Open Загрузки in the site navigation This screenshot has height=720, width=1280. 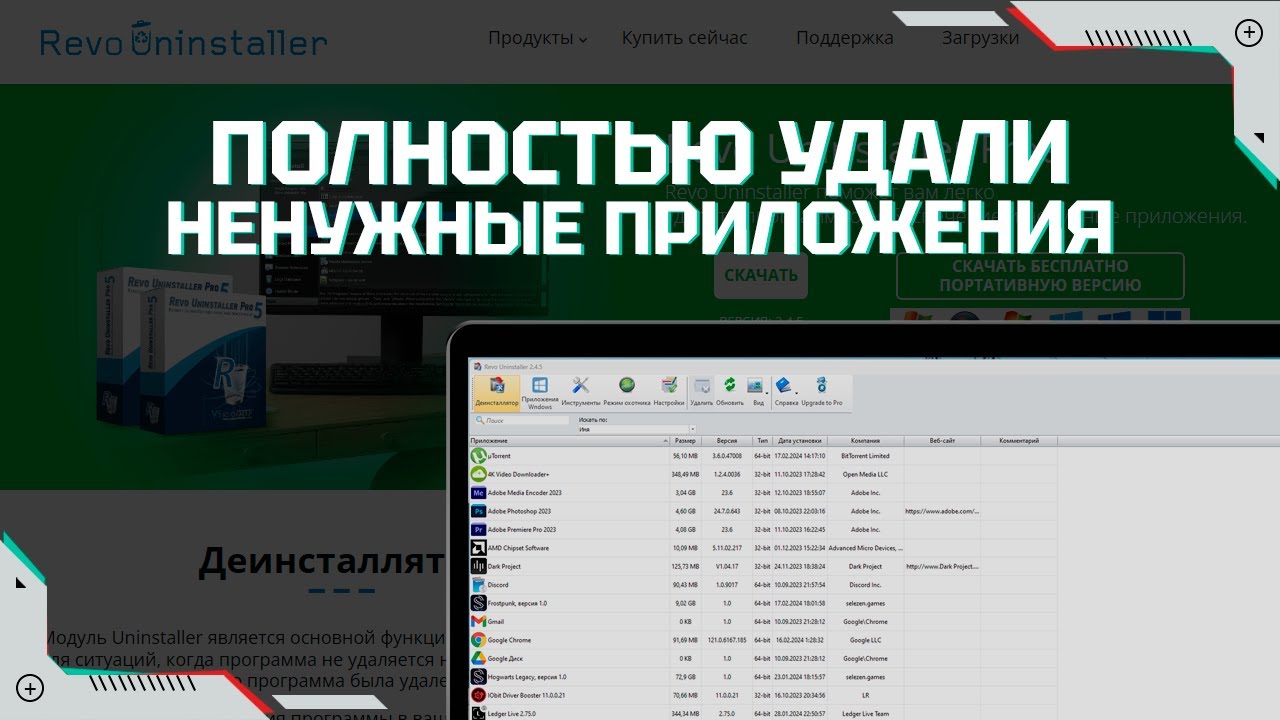pyautogui.click(x=980, y=38)
